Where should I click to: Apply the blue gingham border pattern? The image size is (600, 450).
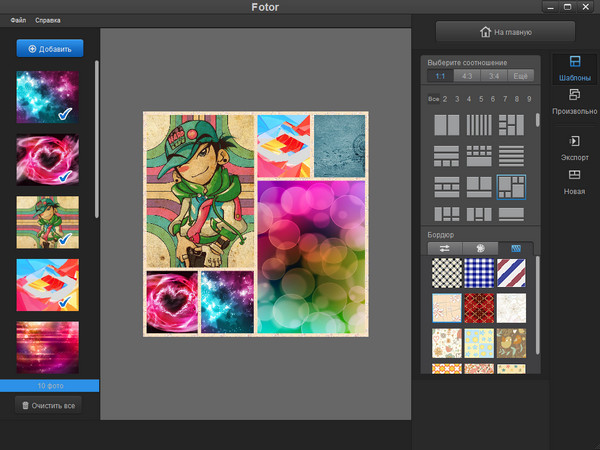479,272
